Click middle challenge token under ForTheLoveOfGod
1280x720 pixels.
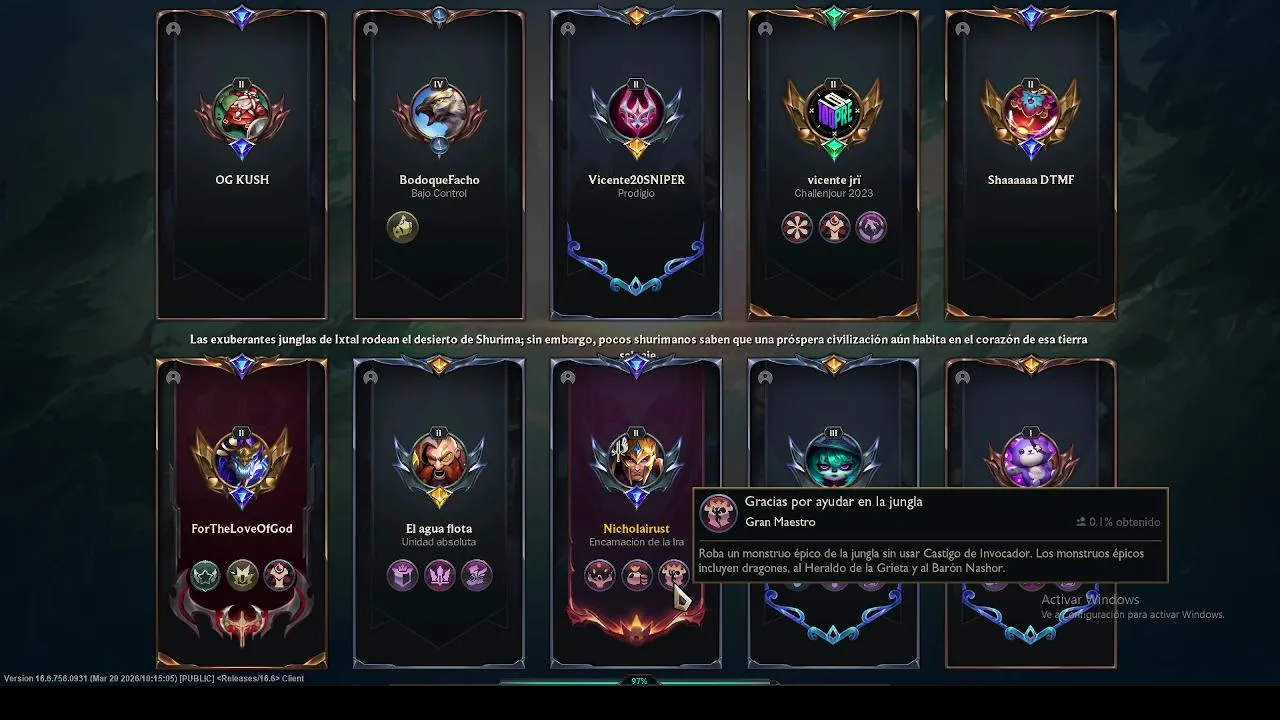tap(242, 575)
